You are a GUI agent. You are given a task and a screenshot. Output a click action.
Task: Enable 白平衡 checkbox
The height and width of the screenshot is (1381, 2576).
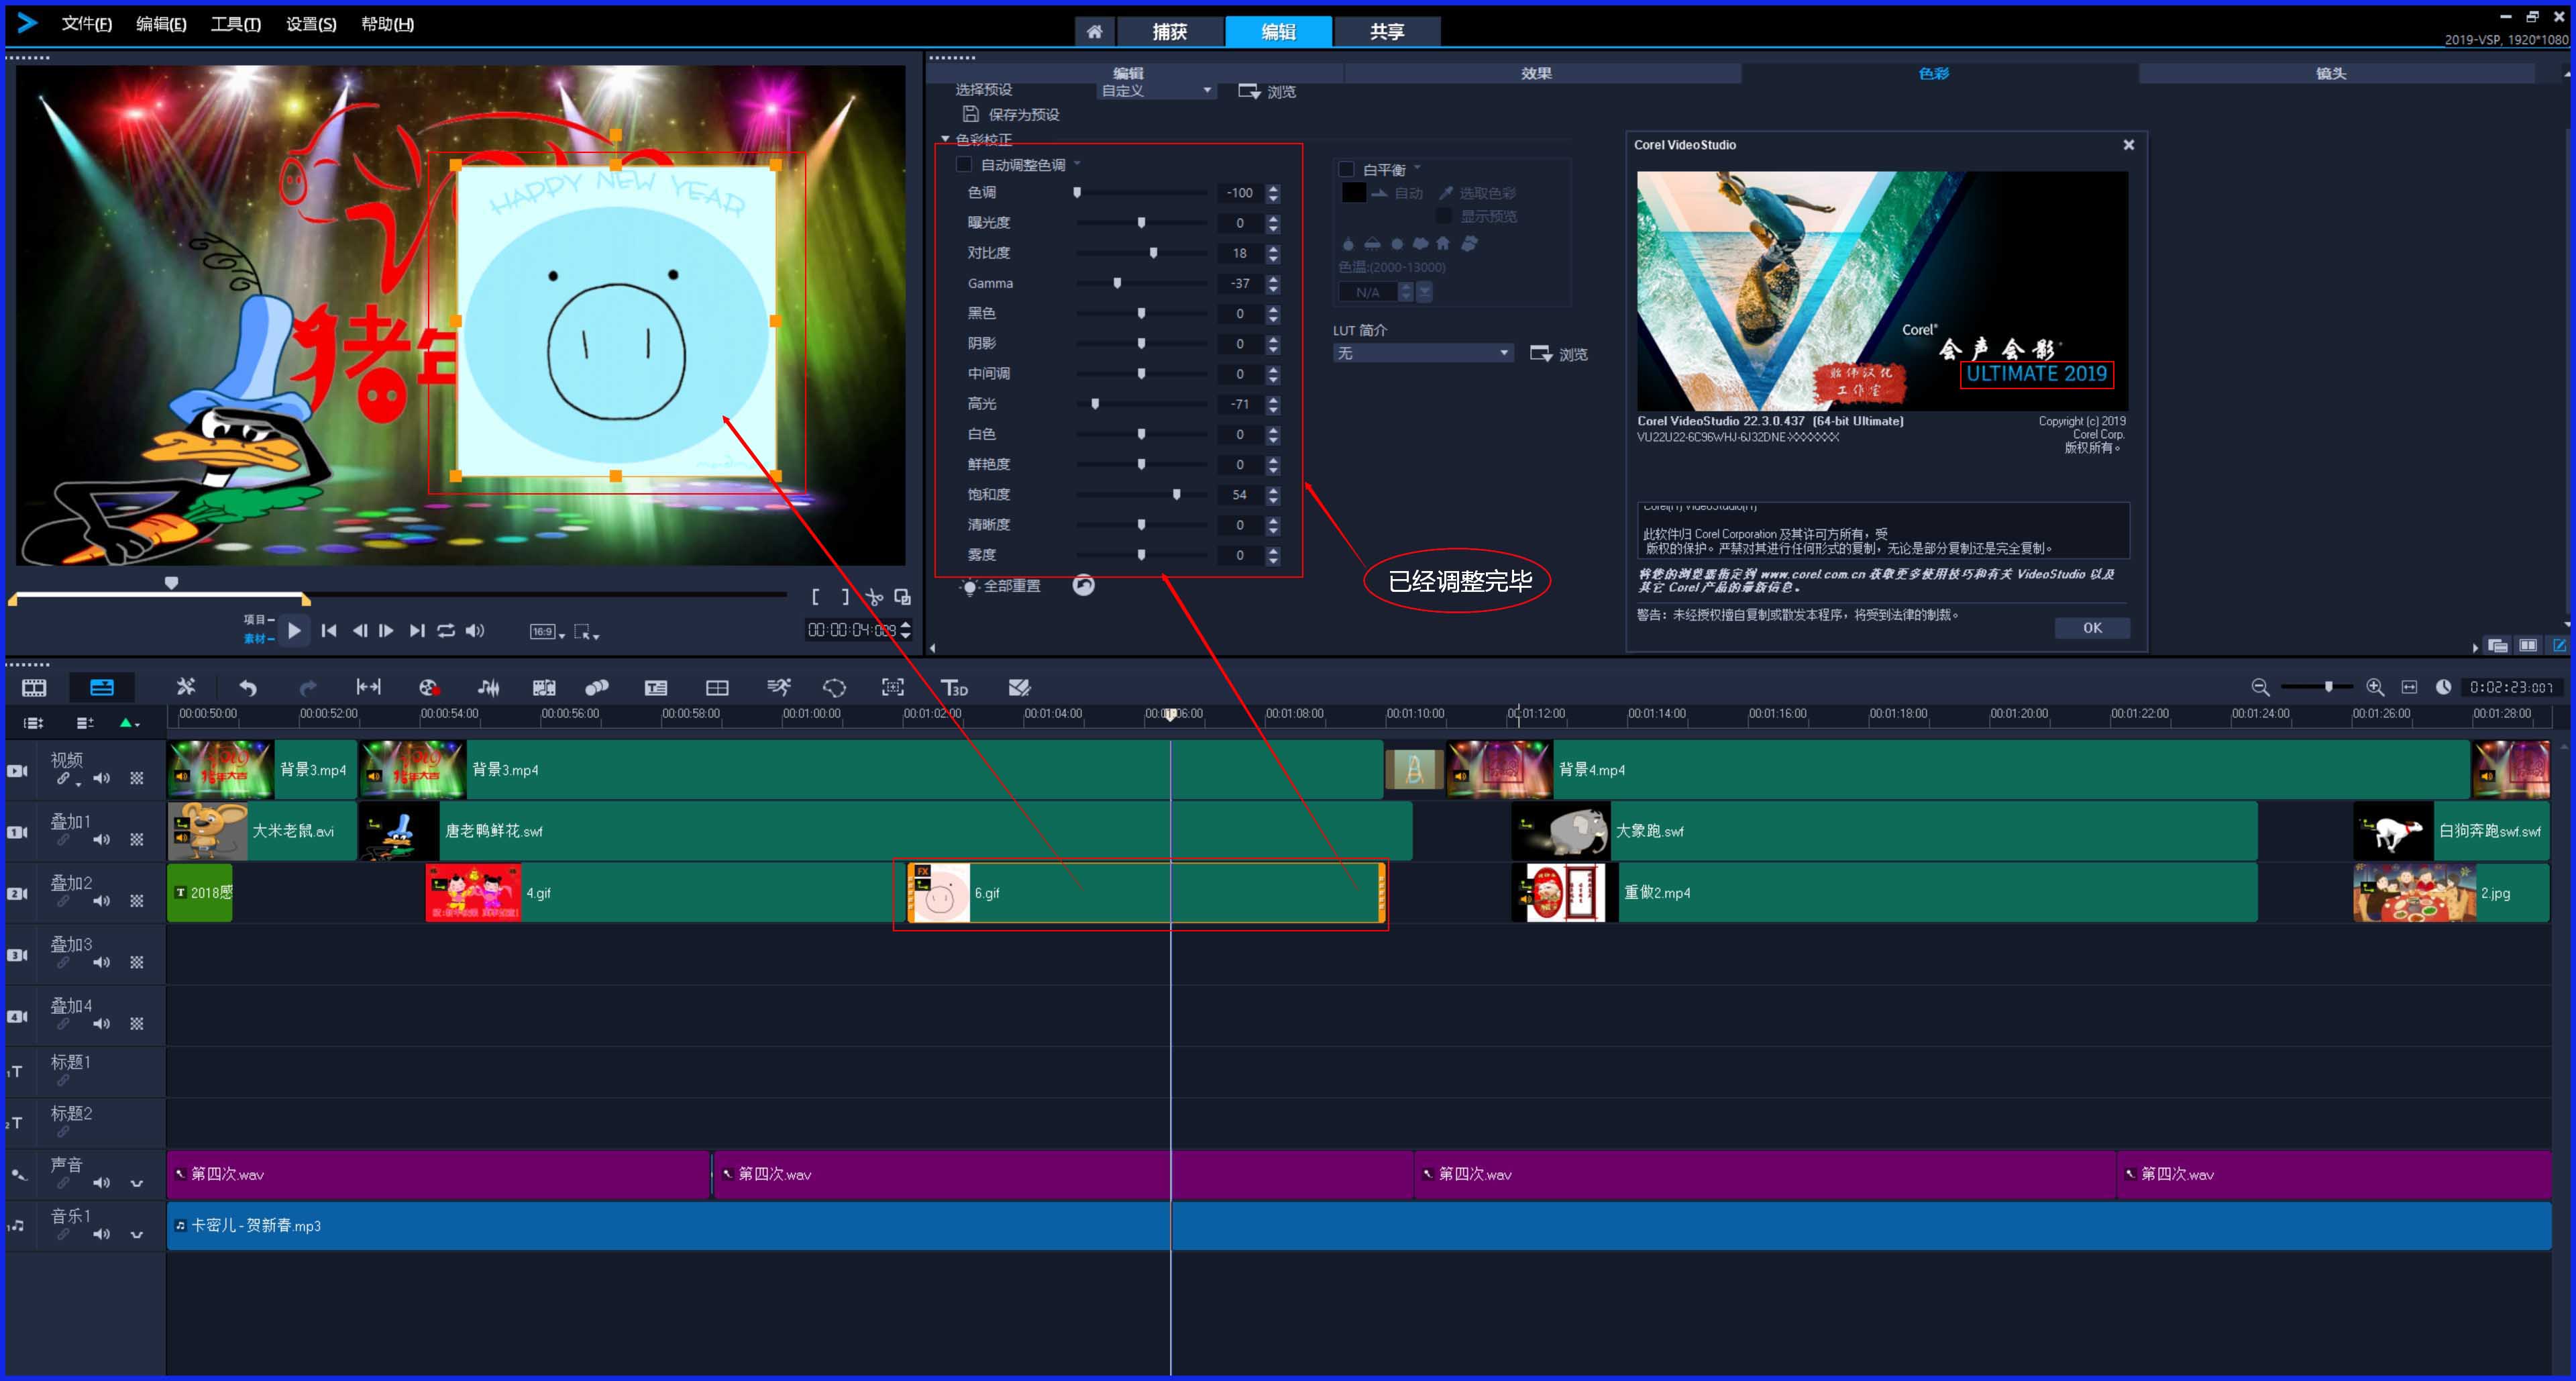[x=1347, y=170]
